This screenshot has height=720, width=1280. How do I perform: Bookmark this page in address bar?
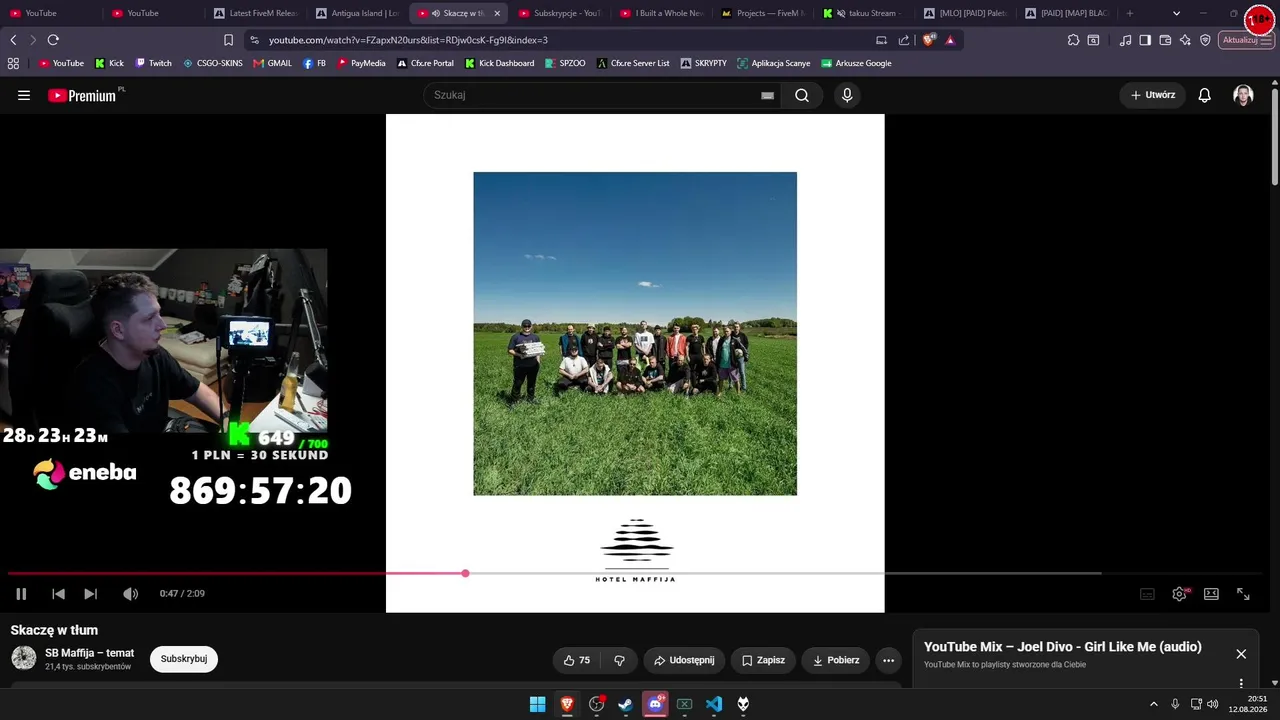228,40
